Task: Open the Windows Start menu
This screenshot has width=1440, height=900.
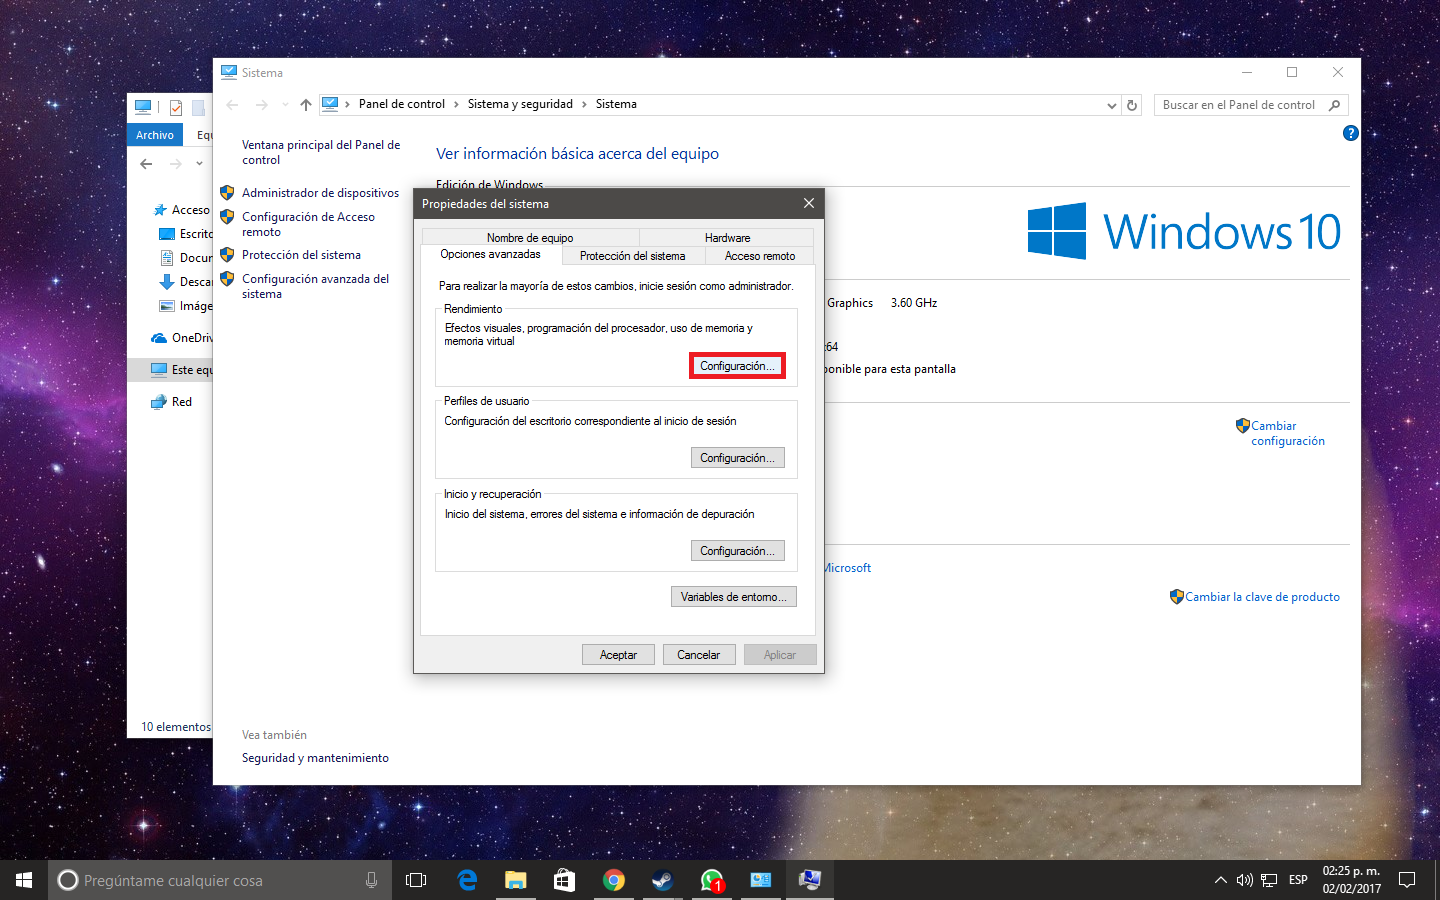Action: [24, 880]
